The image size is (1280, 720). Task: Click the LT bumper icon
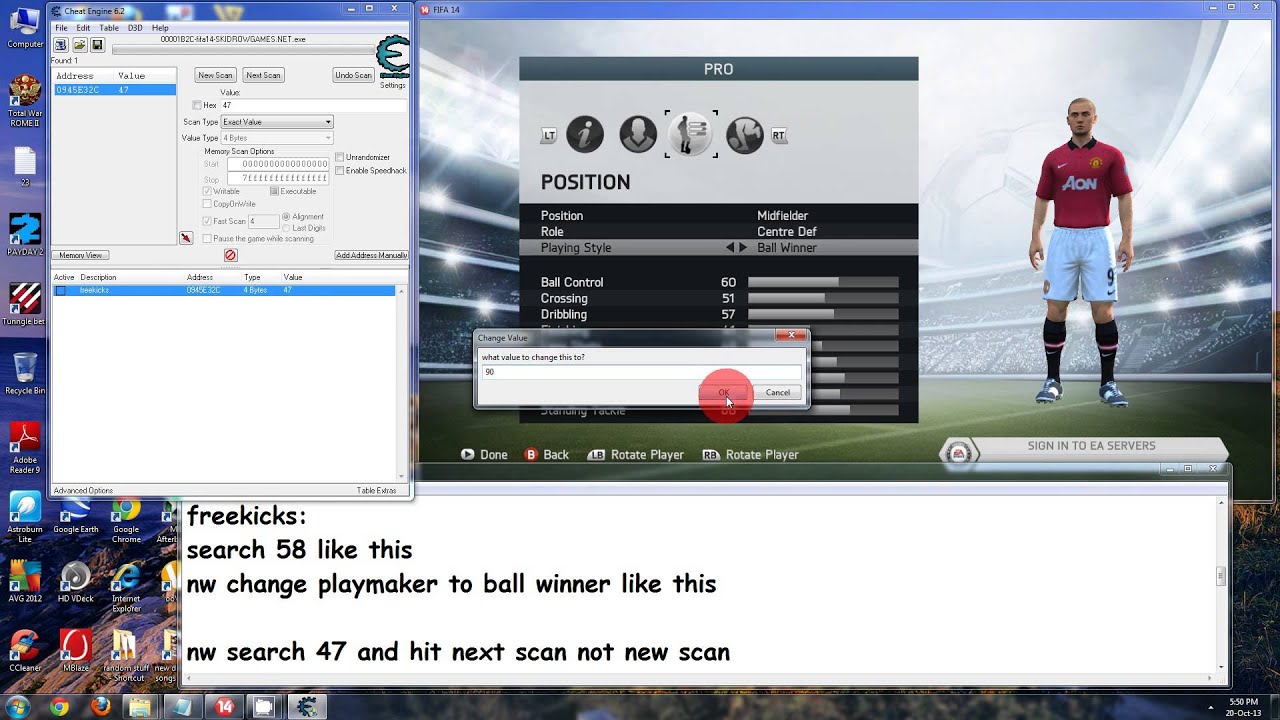pos(549,136)
